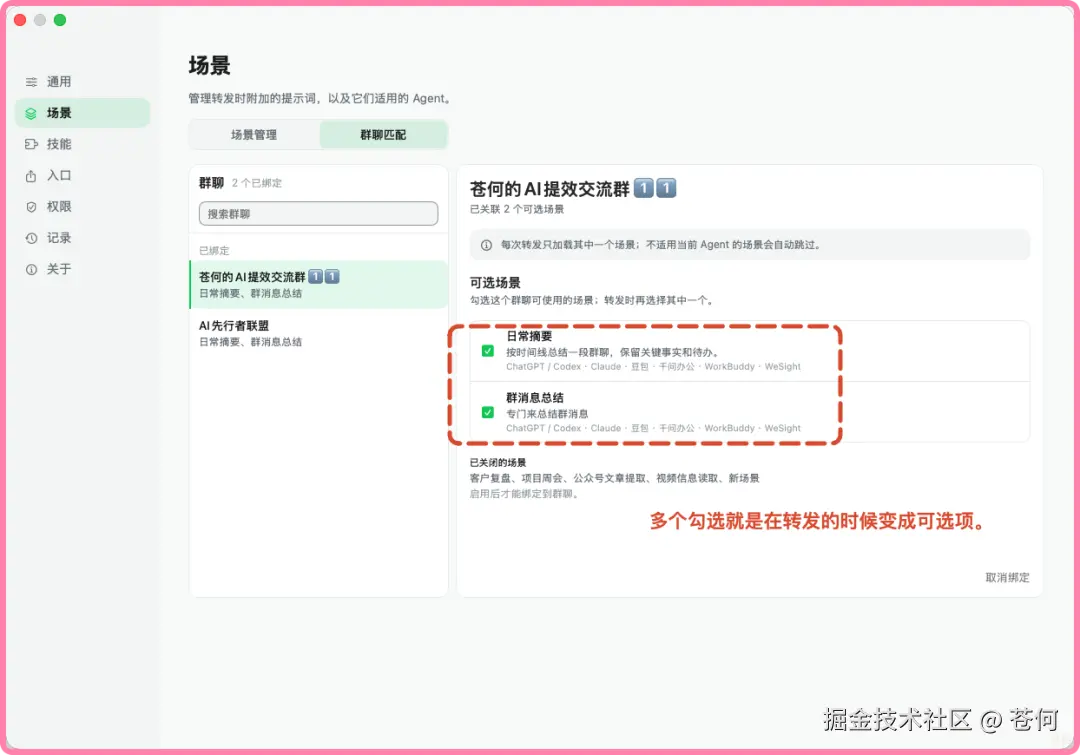The height and width of the screenshot is (755, 1080).
Task: Click the info icon in the notice banner
Action: [486, 245]
